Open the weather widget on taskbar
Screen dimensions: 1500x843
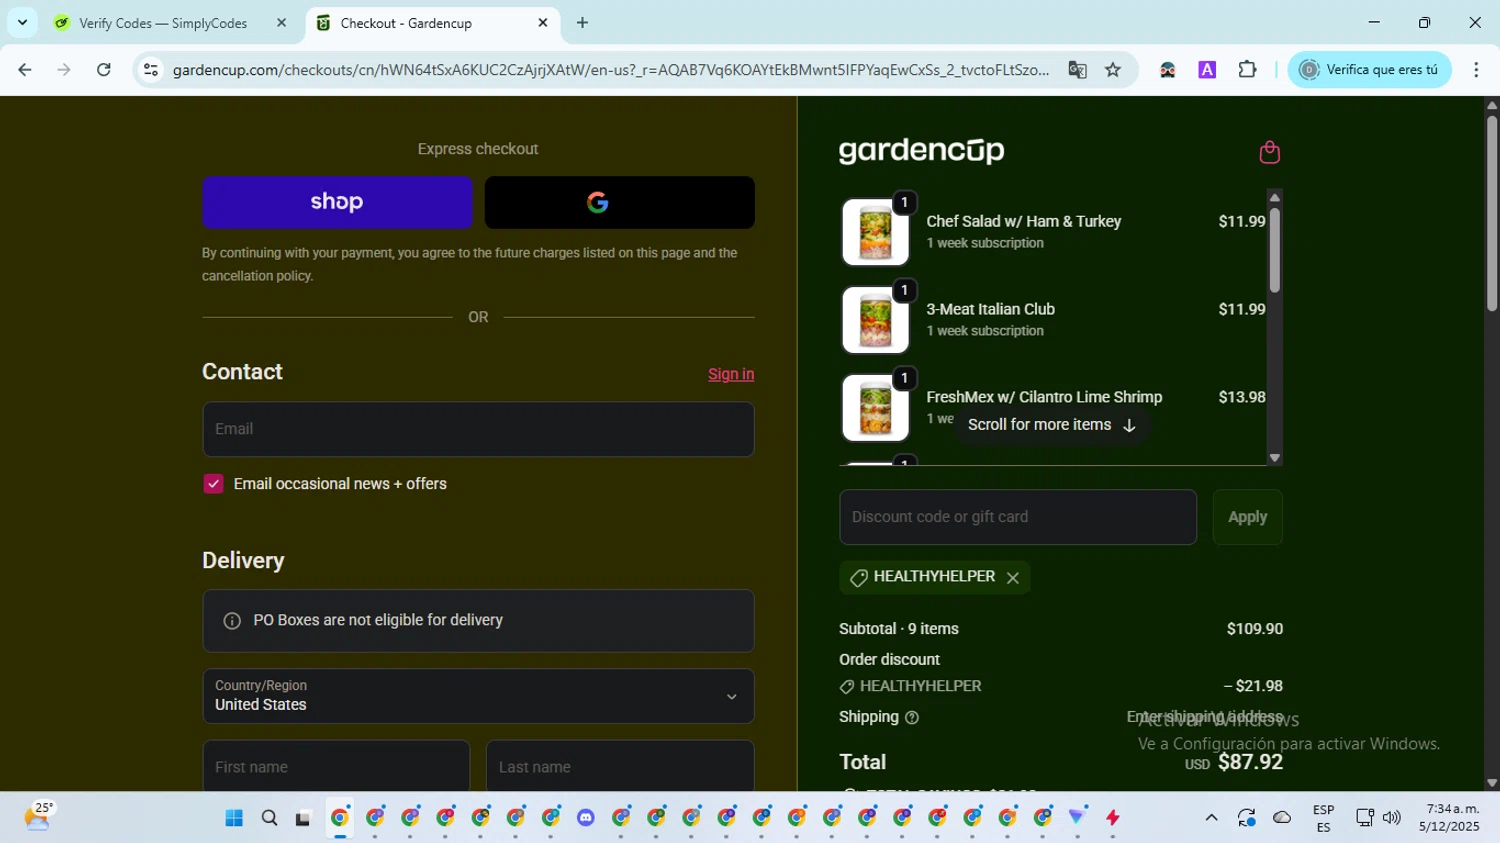point(38,816)
